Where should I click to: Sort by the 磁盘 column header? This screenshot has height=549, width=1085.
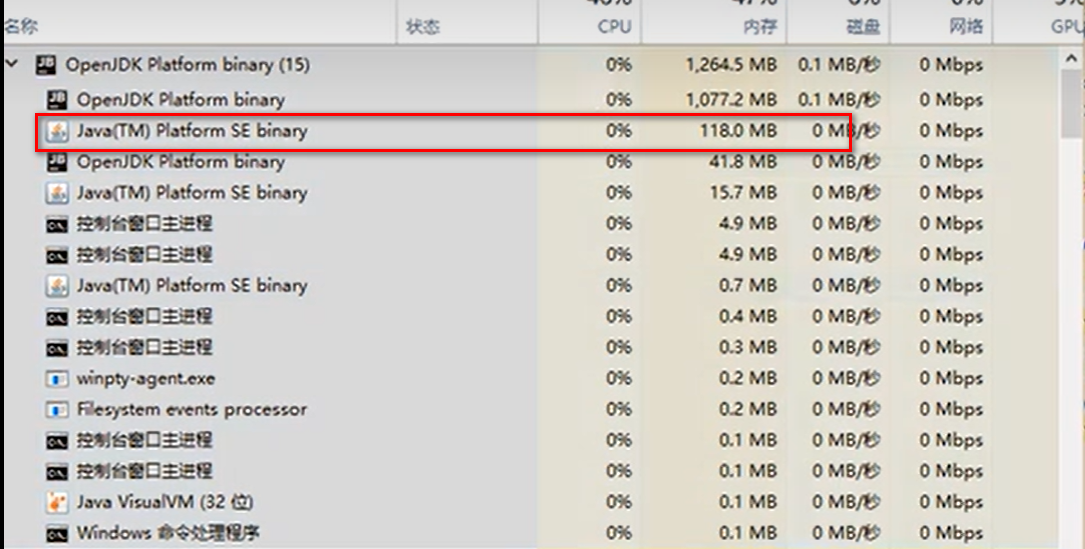coord(864,27)
